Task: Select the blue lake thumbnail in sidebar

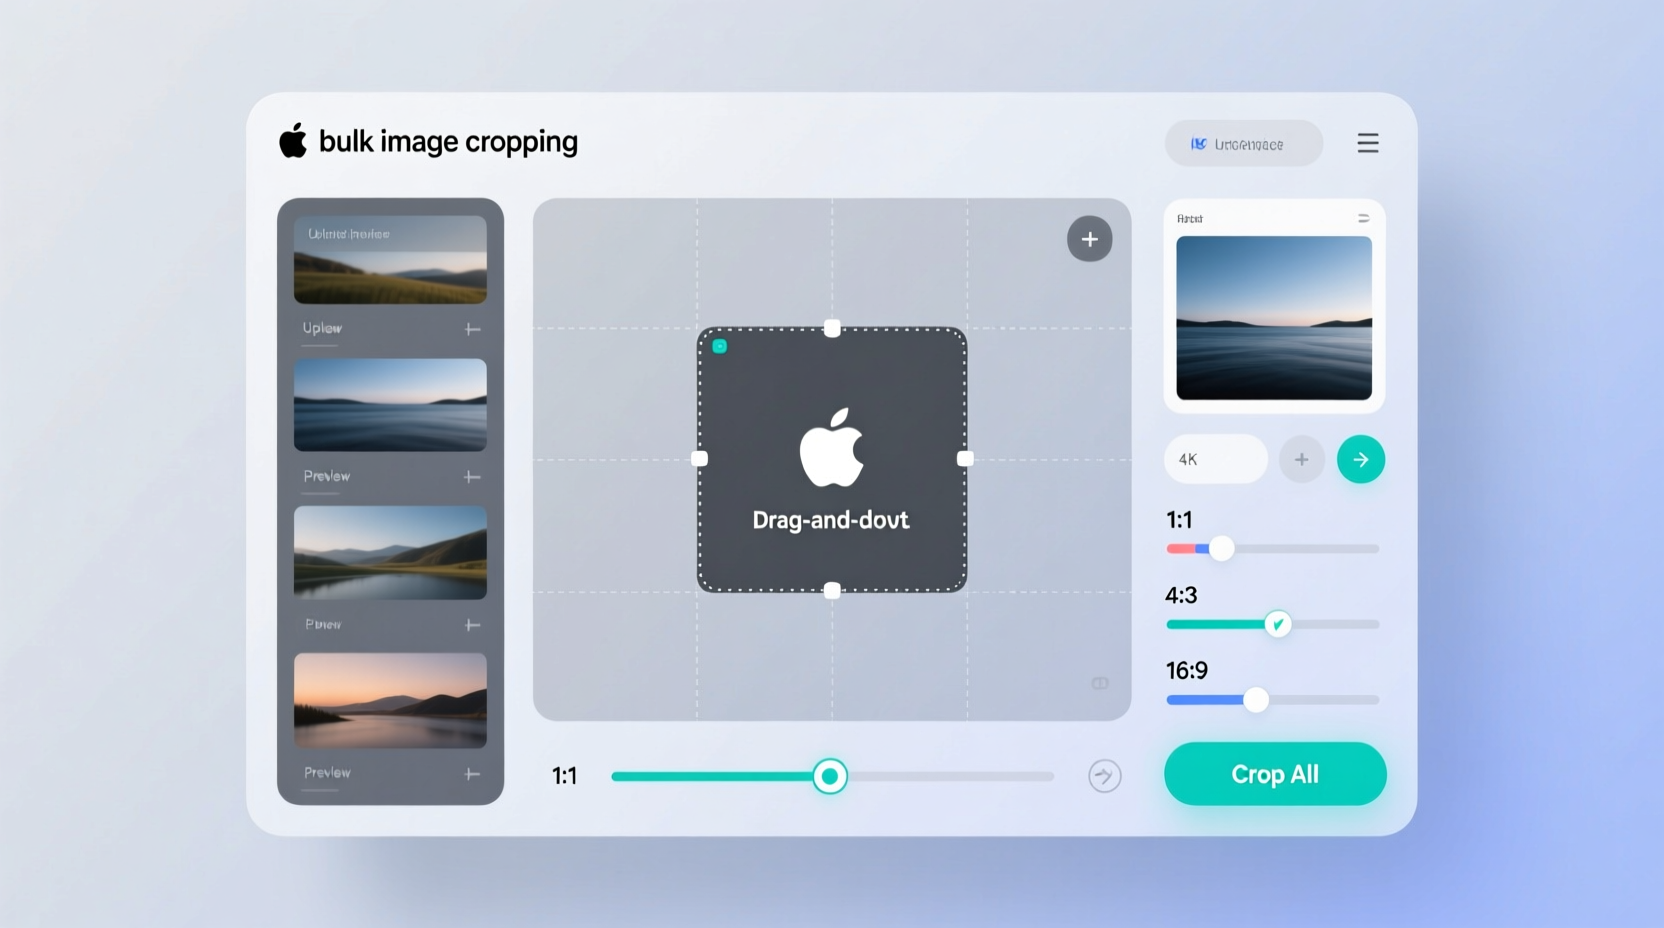Action: coord(390,405)
